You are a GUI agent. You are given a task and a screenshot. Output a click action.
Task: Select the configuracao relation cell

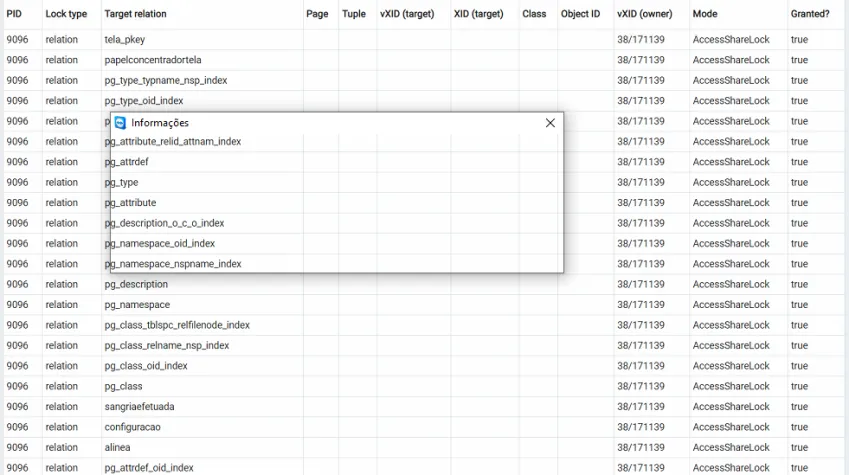tap(202, 427)
